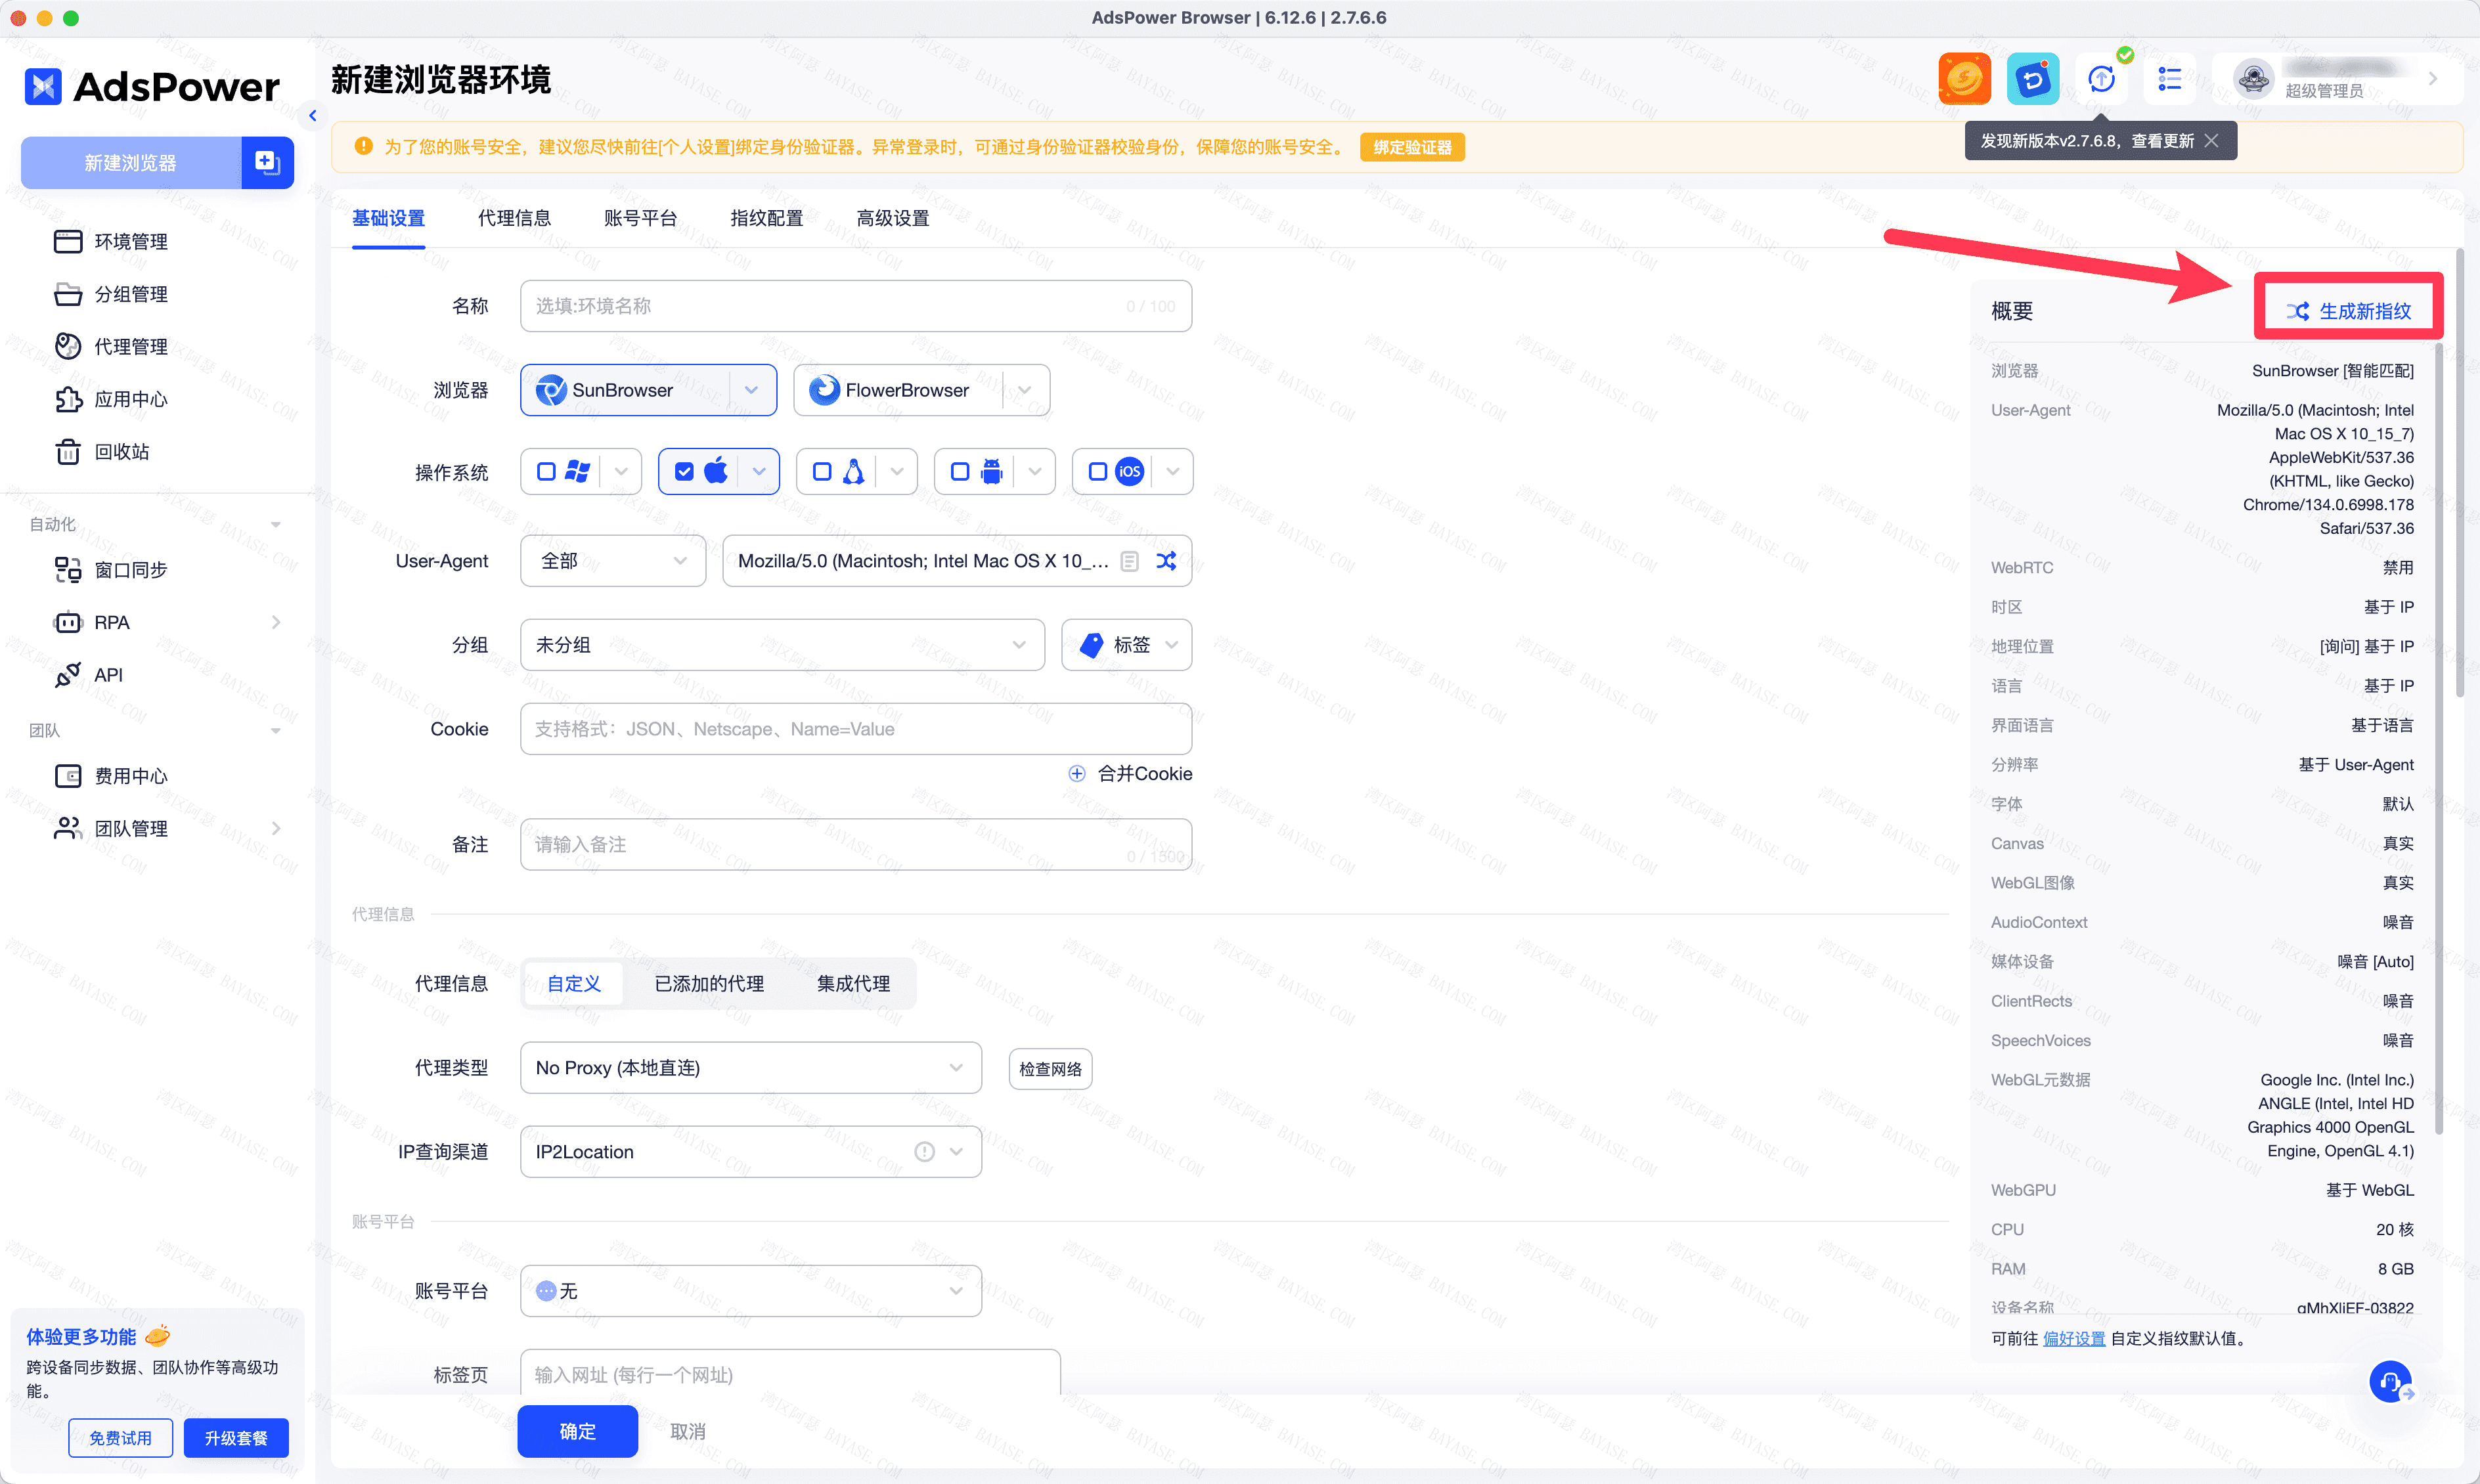Expand the macOS version dropdown arrow
Viewport: 2480px width, 1484px height.
click(x=759, y=471)
